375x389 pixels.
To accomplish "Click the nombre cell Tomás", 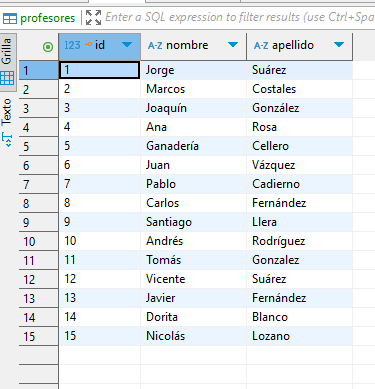I will [193, 260].
